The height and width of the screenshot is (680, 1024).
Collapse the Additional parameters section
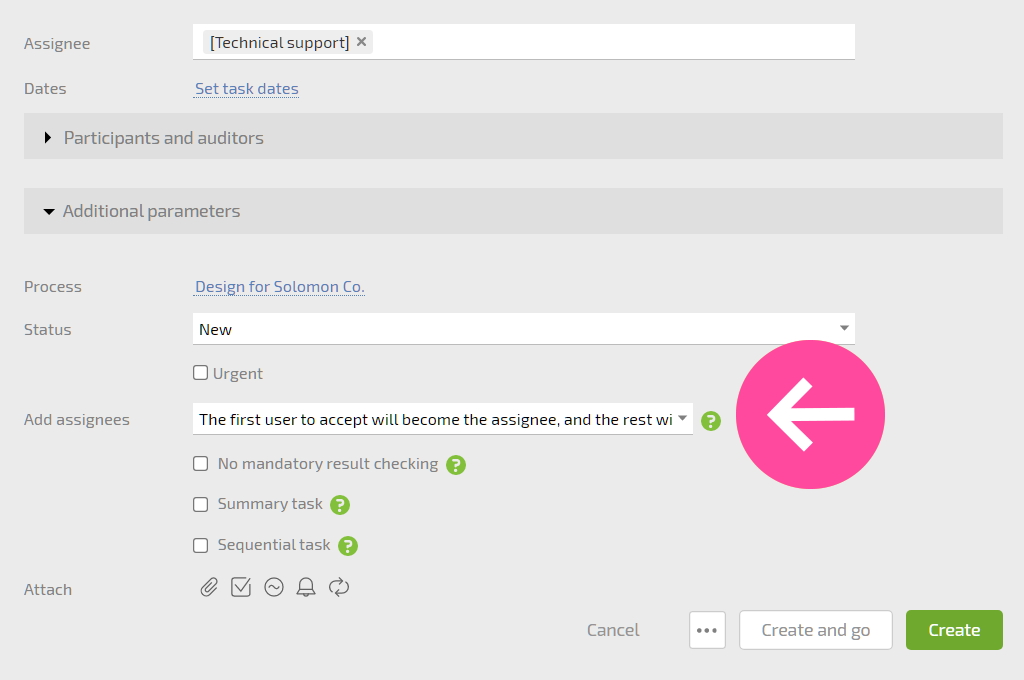(x=513, y=211)
